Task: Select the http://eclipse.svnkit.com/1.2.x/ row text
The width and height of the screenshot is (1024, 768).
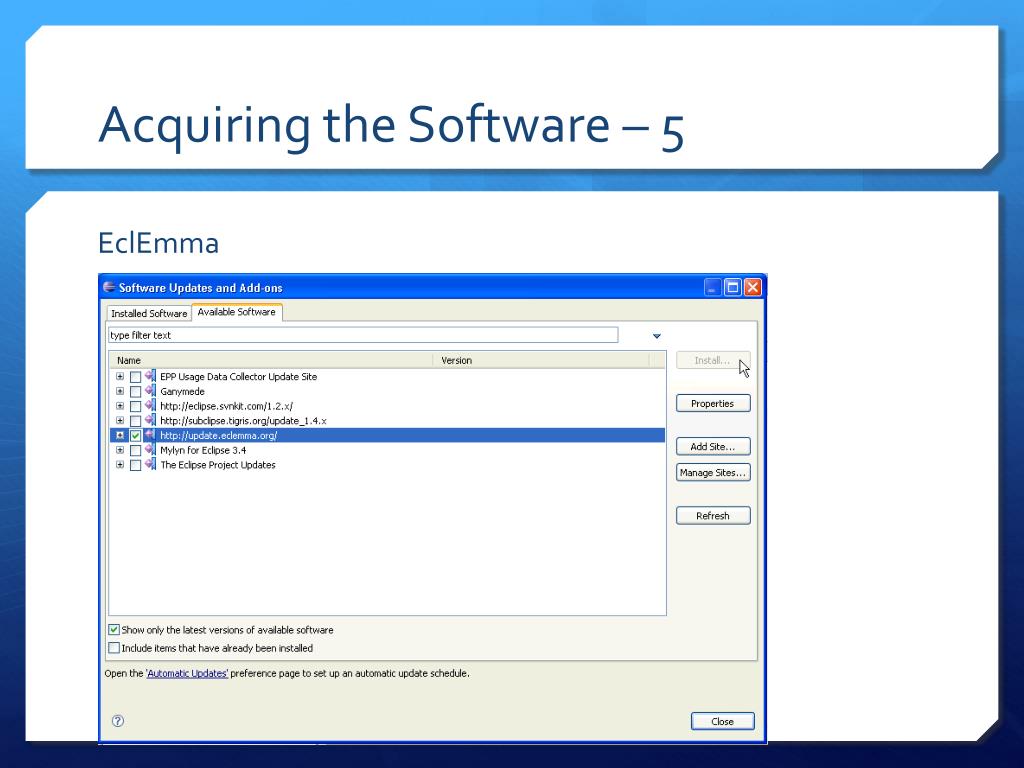Action: point(227,406)
